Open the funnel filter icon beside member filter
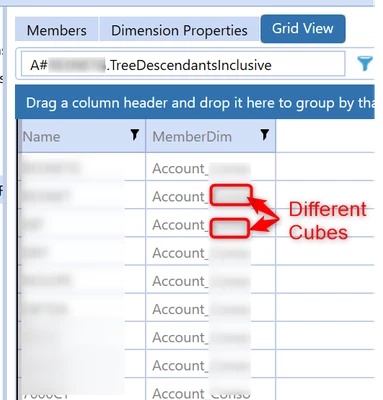The height and width of the screenshot is (400, 383). click(364, 63)
